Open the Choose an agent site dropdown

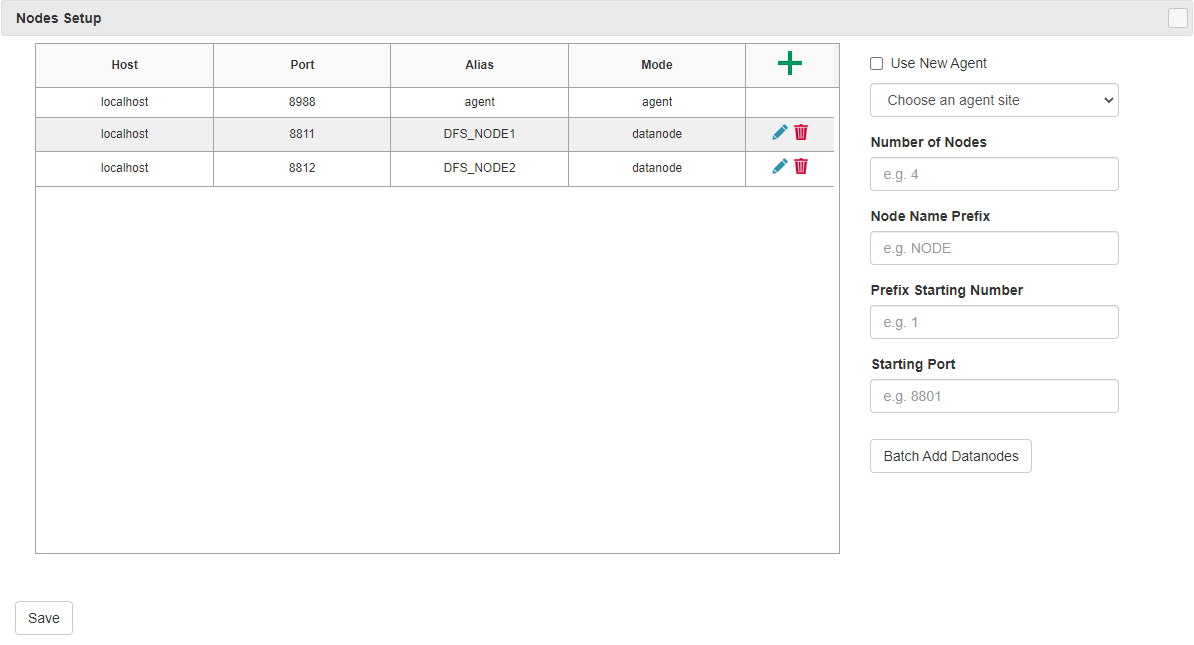point(994,100)
